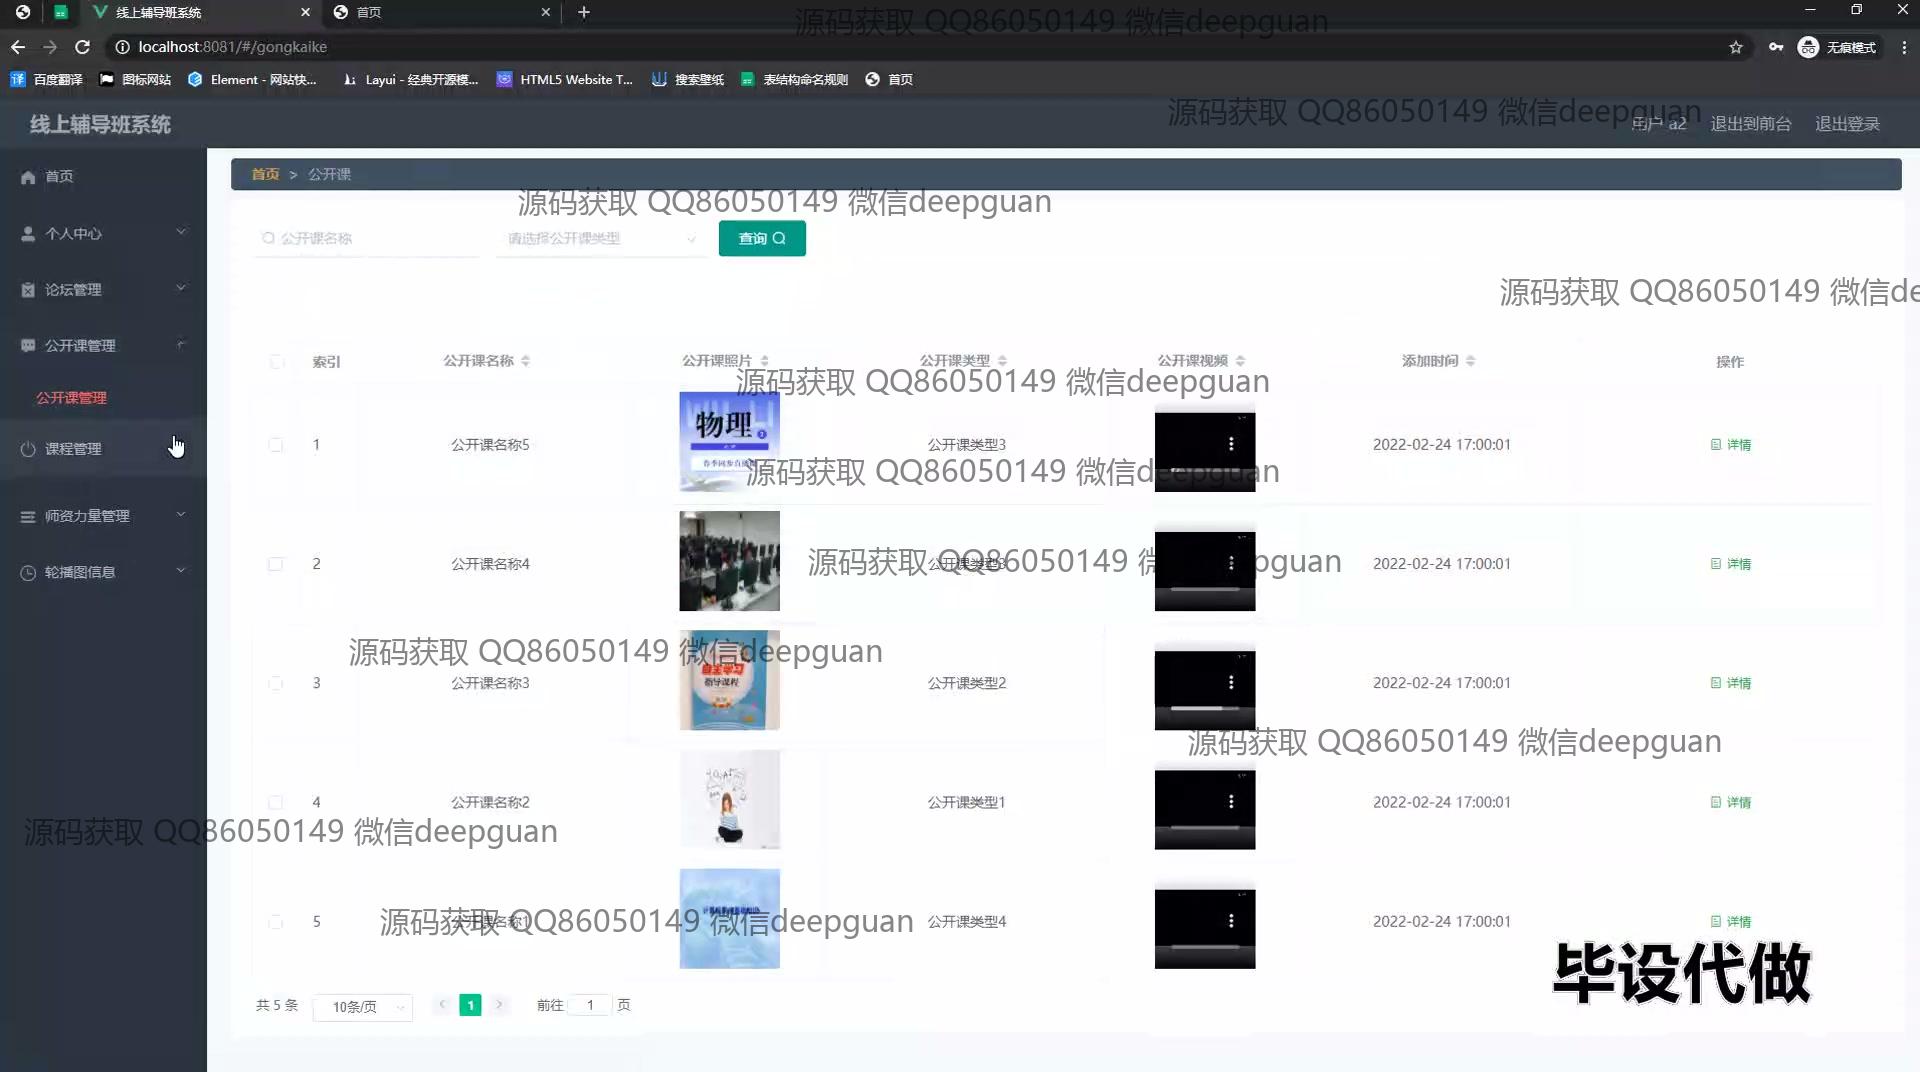Click the green 查询 search button

(762, 239)
